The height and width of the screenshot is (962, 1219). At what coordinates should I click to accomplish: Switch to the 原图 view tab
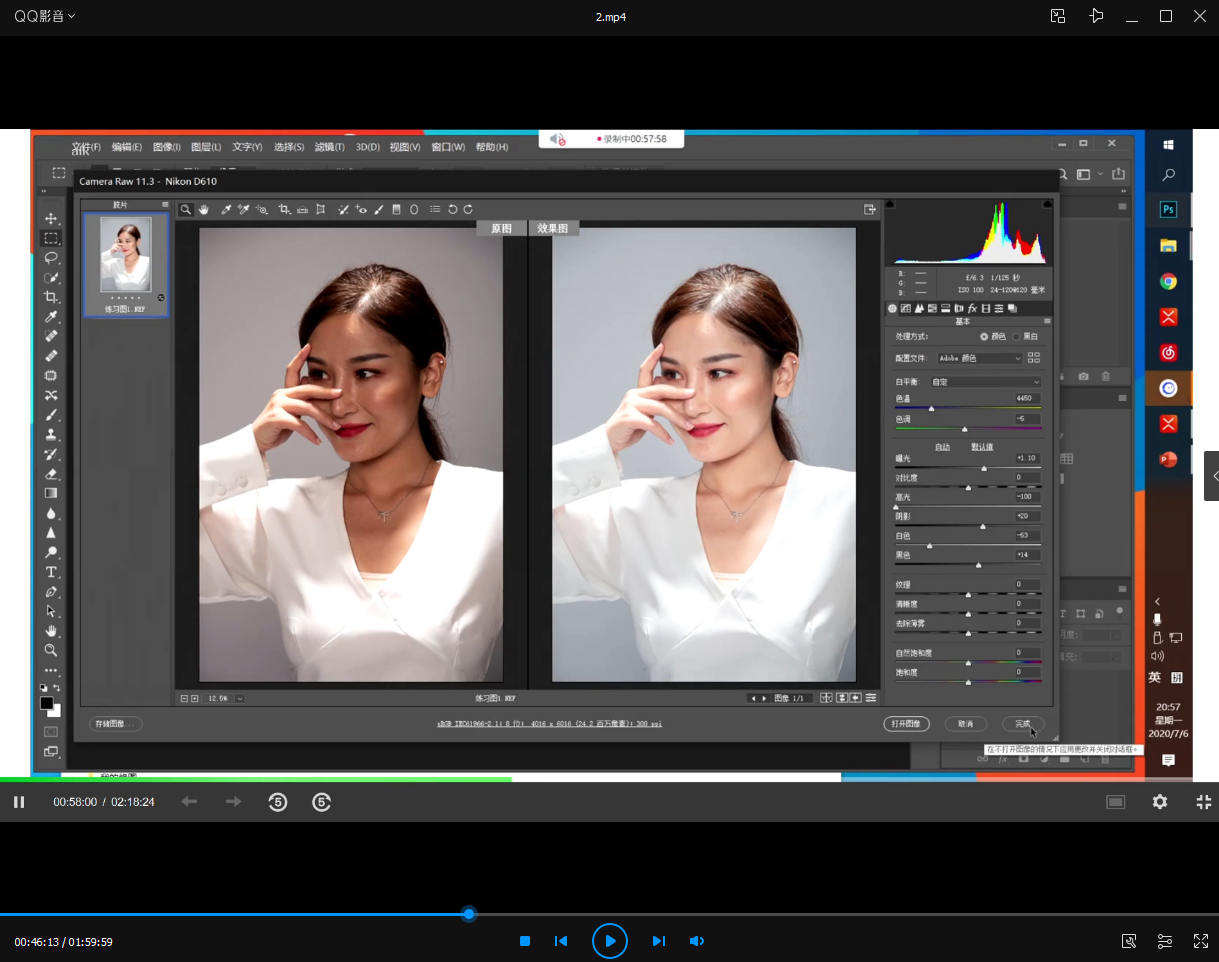[501, 229]
